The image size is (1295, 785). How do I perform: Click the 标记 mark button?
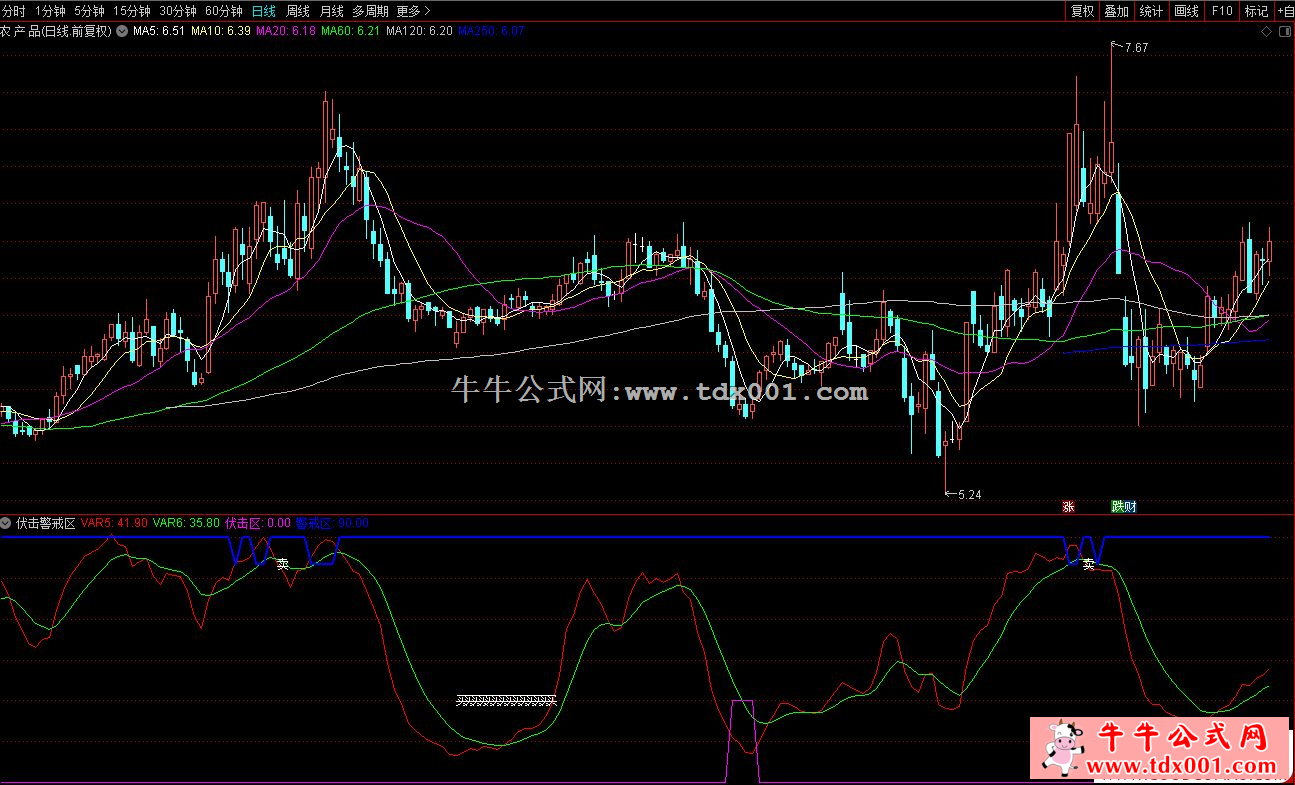click(x=1256, y=11)
